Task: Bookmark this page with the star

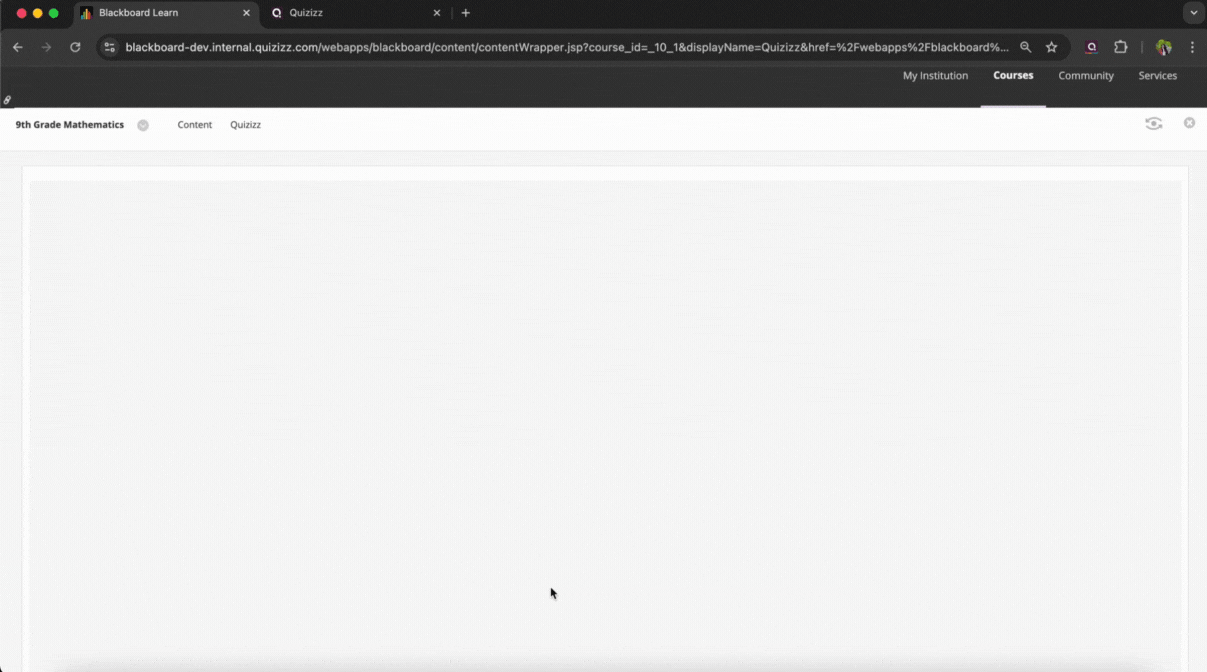Action: pyautogui.click(x=1051, y=47)
